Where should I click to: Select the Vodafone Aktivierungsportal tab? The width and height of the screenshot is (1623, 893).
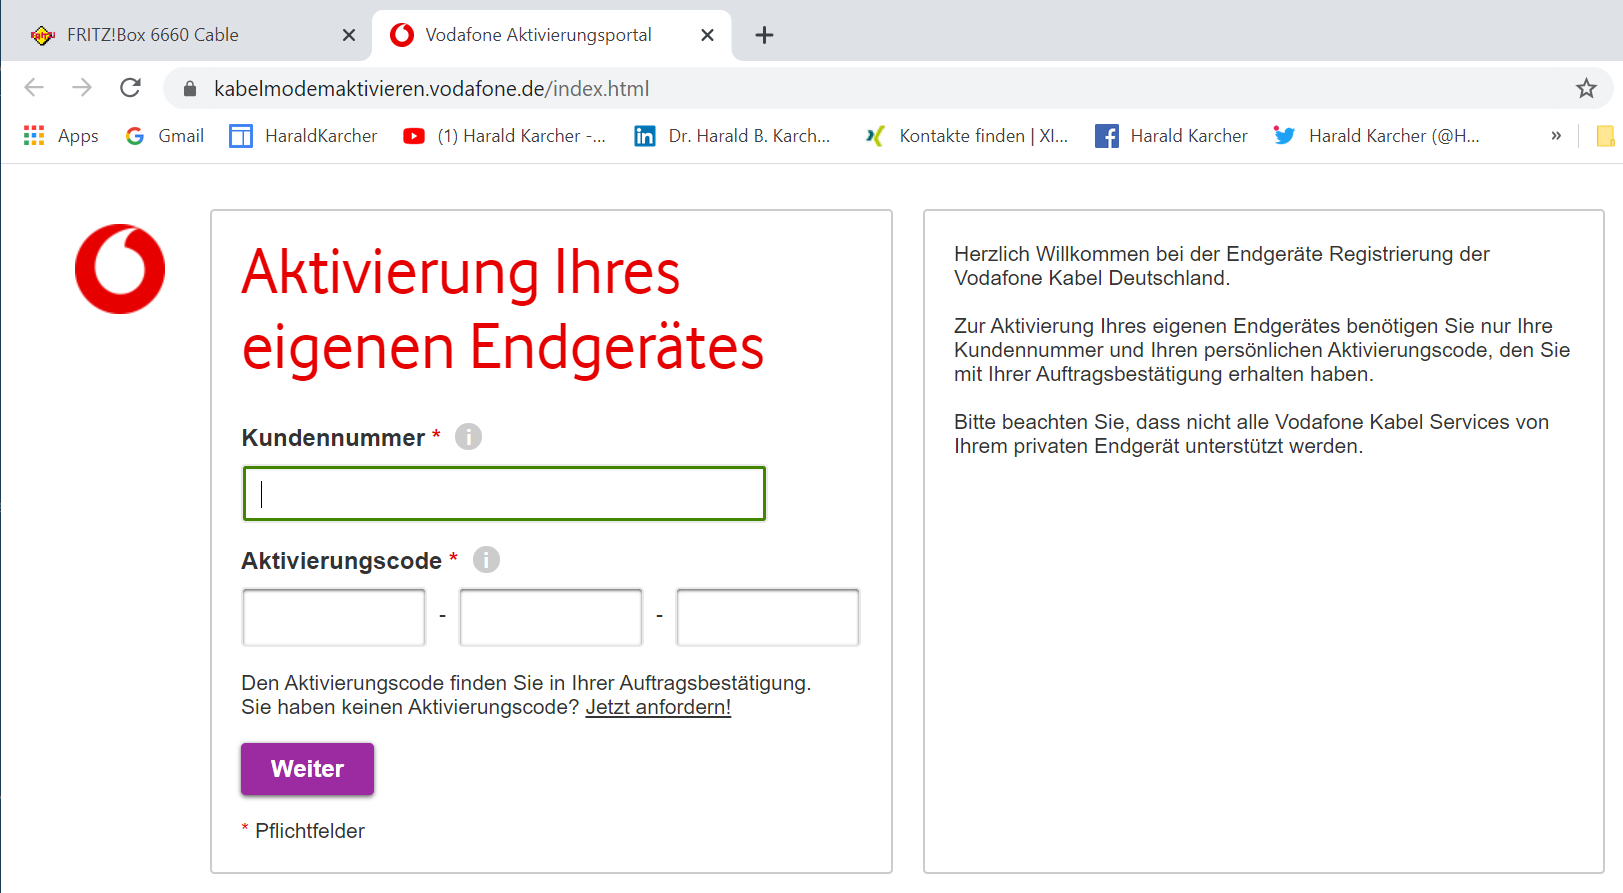(x=552, y=35)
